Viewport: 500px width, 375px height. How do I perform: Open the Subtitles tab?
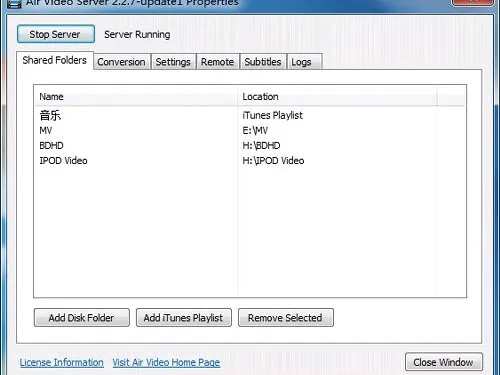263,62
